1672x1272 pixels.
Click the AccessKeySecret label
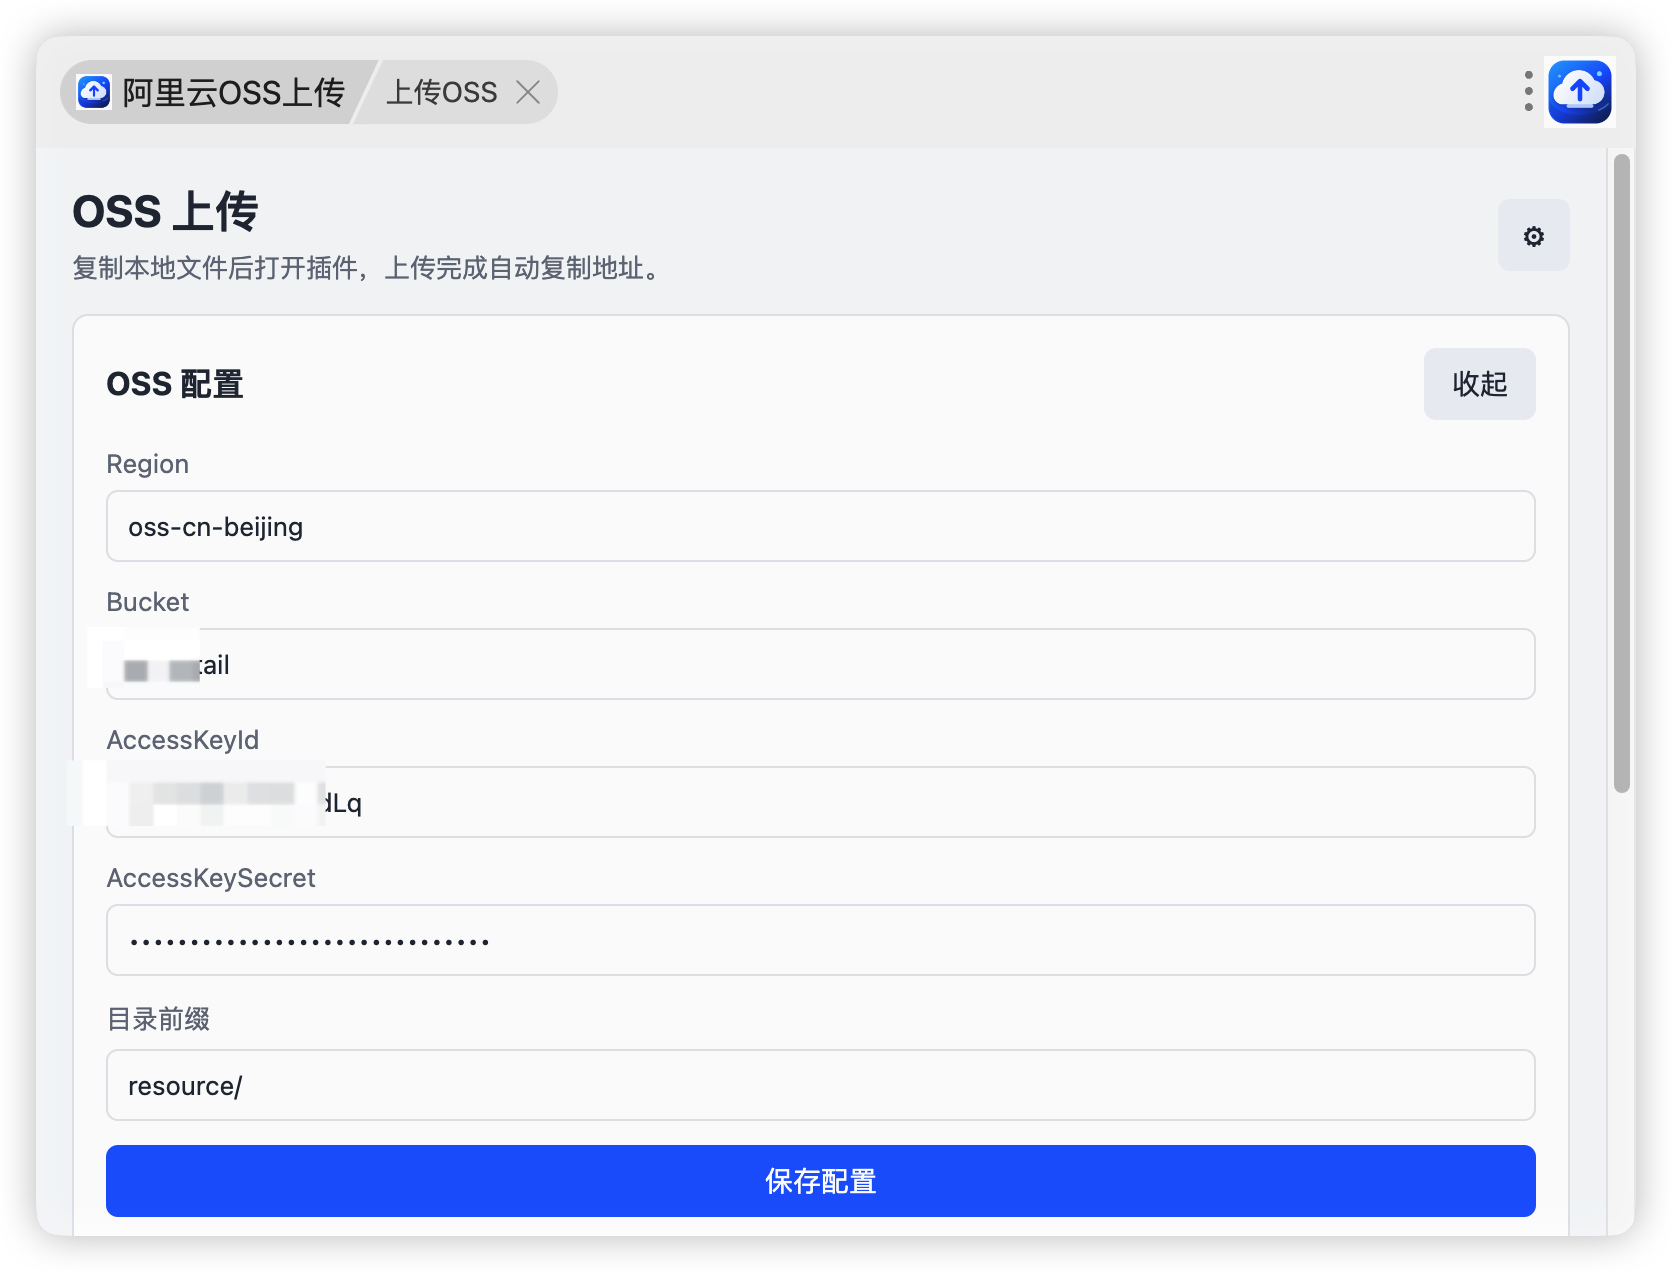[211, 878]
